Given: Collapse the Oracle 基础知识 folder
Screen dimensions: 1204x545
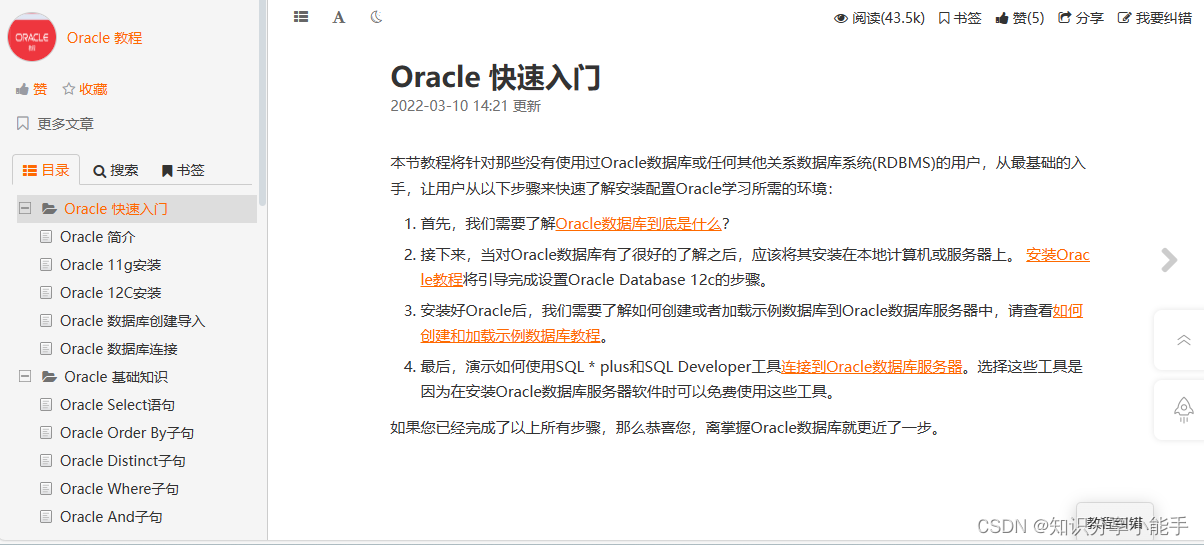Looking at the screenshot, I should pyautogui.click(x=24, y=377).
